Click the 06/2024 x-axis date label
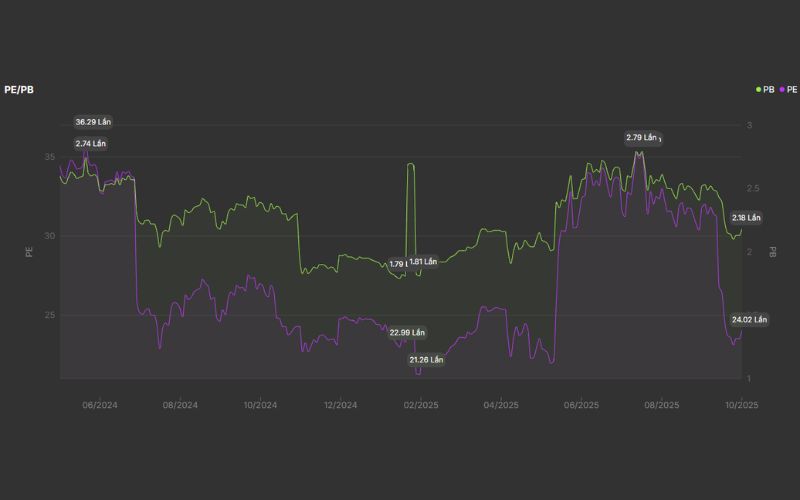The width and height of the screenshot is (800, 500). (100, 405)
